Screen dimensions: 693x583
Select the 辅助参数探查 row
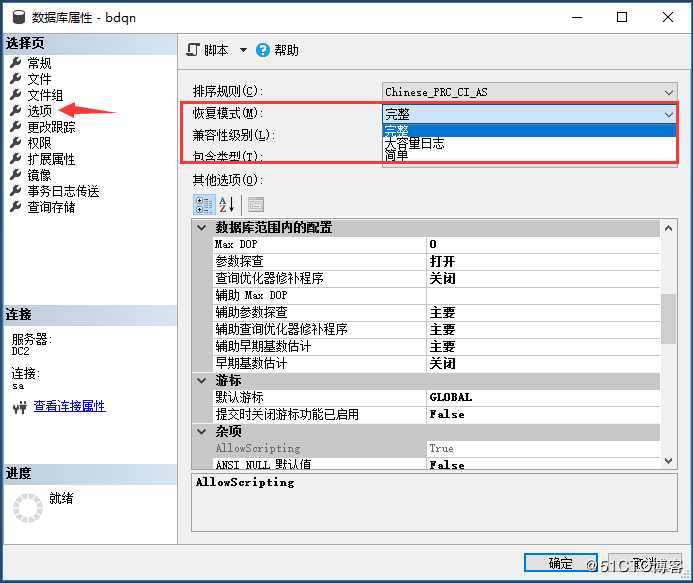pyautogui.click(x=437, y=312)
